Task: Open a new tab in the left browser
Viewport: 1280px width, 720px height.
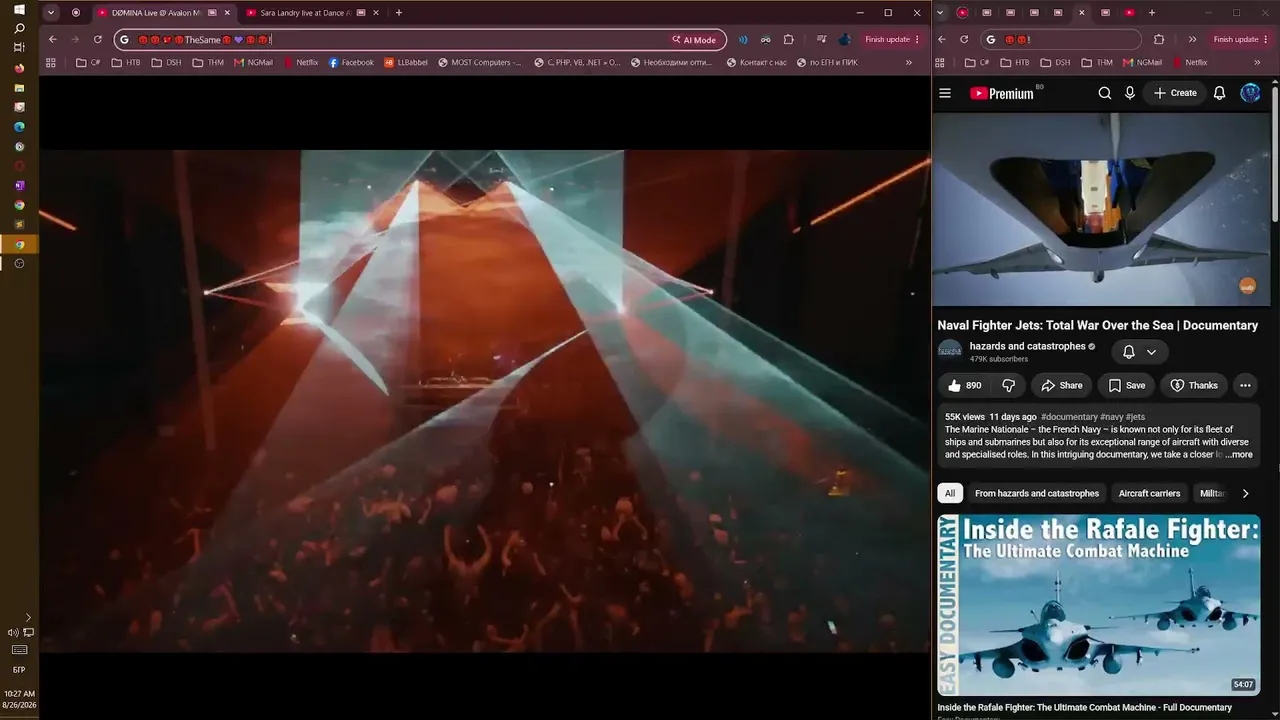Action: pos(399,13)
